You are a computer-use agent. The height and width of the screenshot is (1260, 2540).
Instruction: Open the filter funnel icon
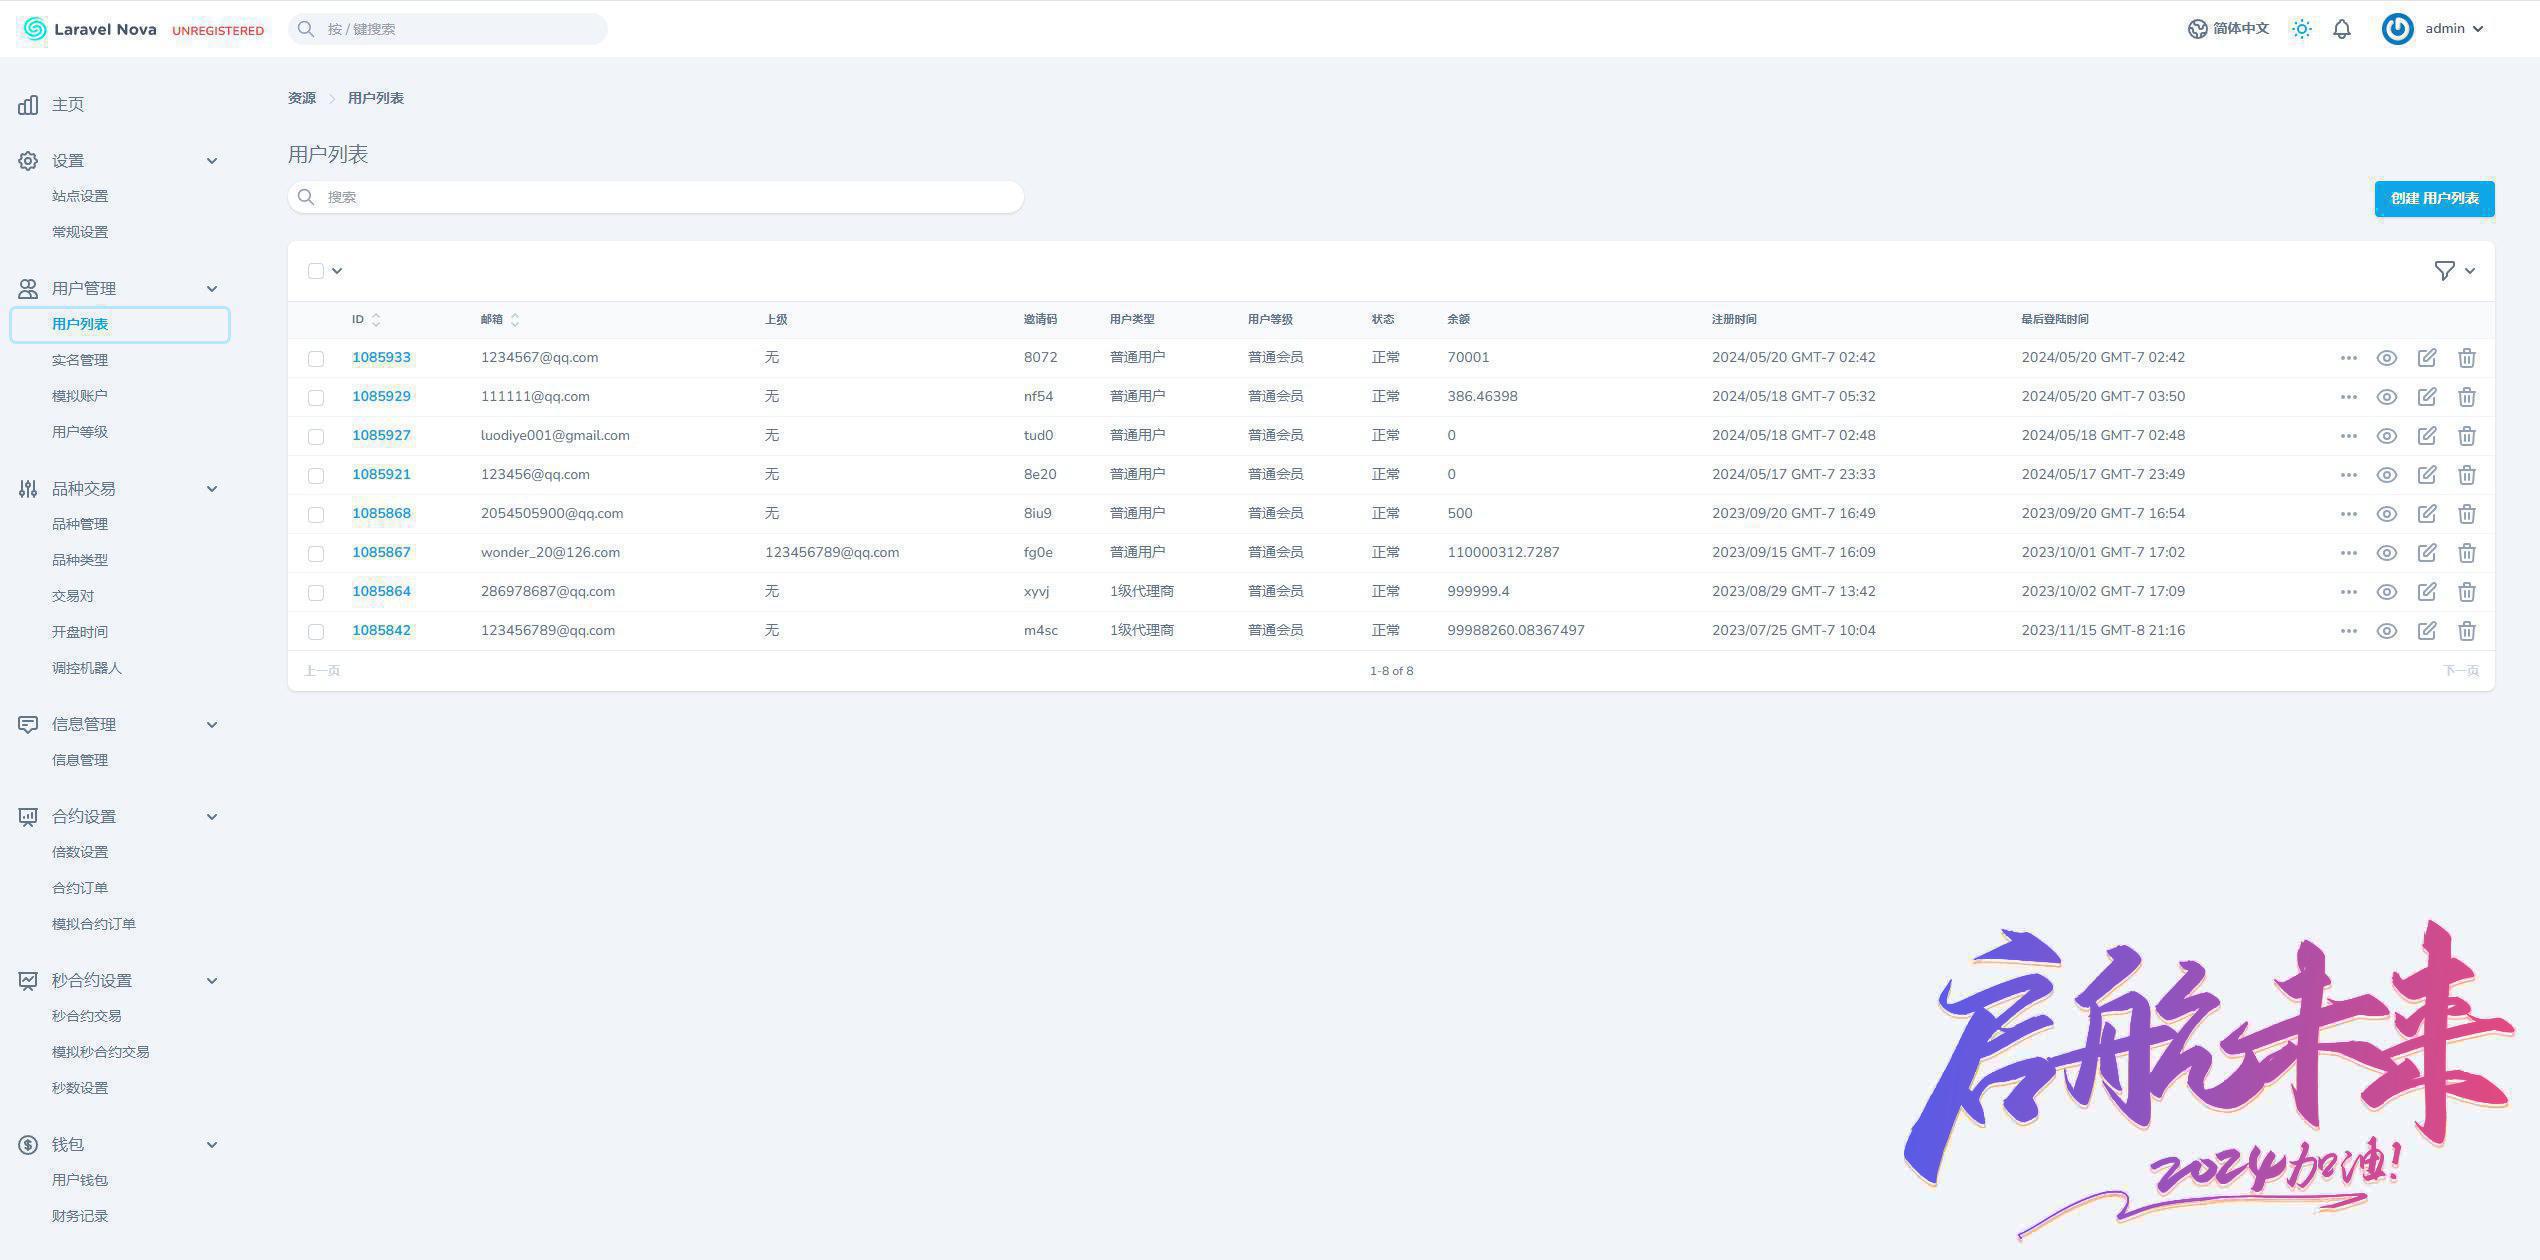[x=2444, y=271]
